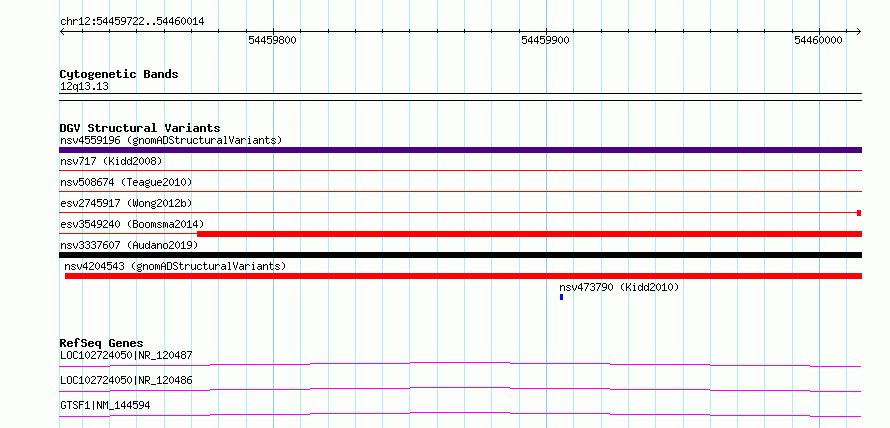Select the black nsv3337607 variant bar
The height and width of the screenshot is (428, 890).
460,255
